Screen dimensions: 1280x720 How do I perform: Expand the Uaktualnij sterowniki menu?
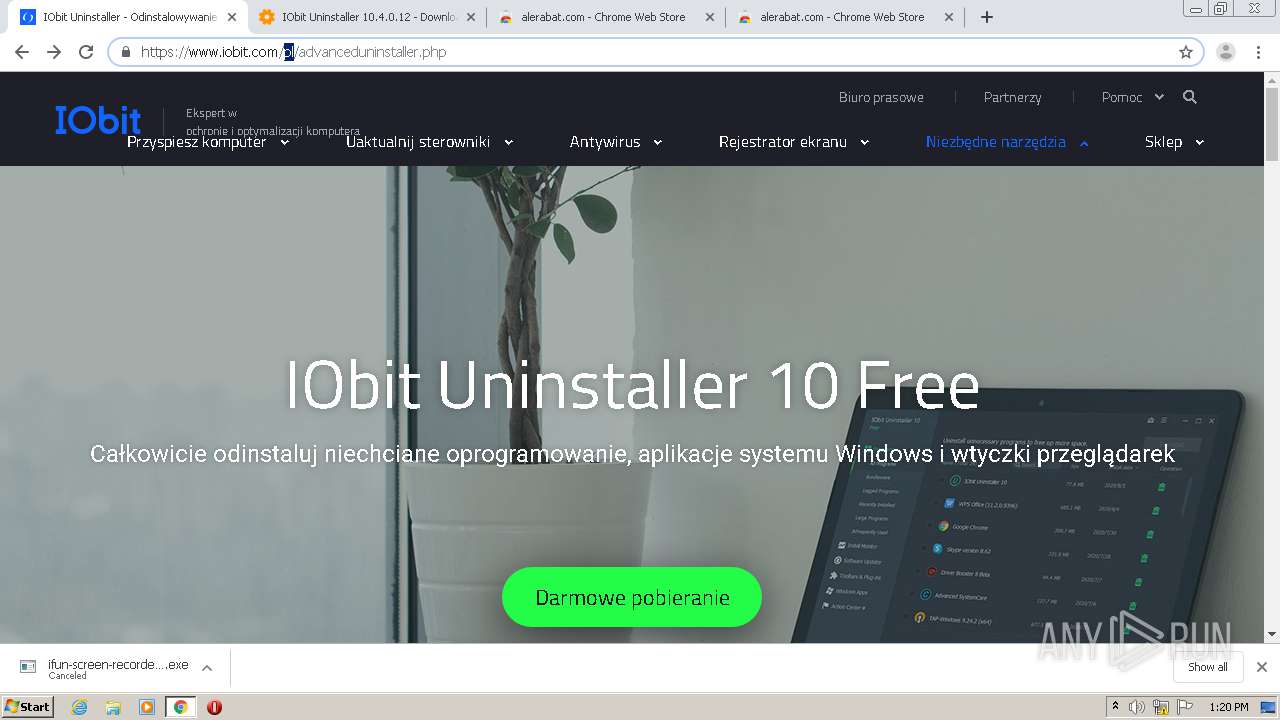click(430, 142)
